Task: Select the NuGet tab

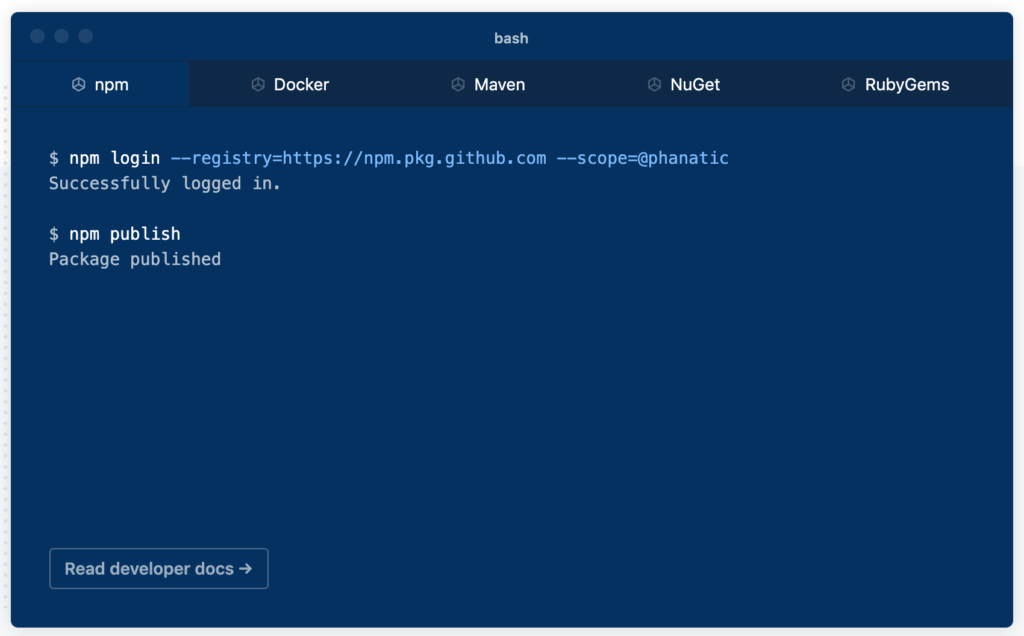Action: (x=684, y=85)
